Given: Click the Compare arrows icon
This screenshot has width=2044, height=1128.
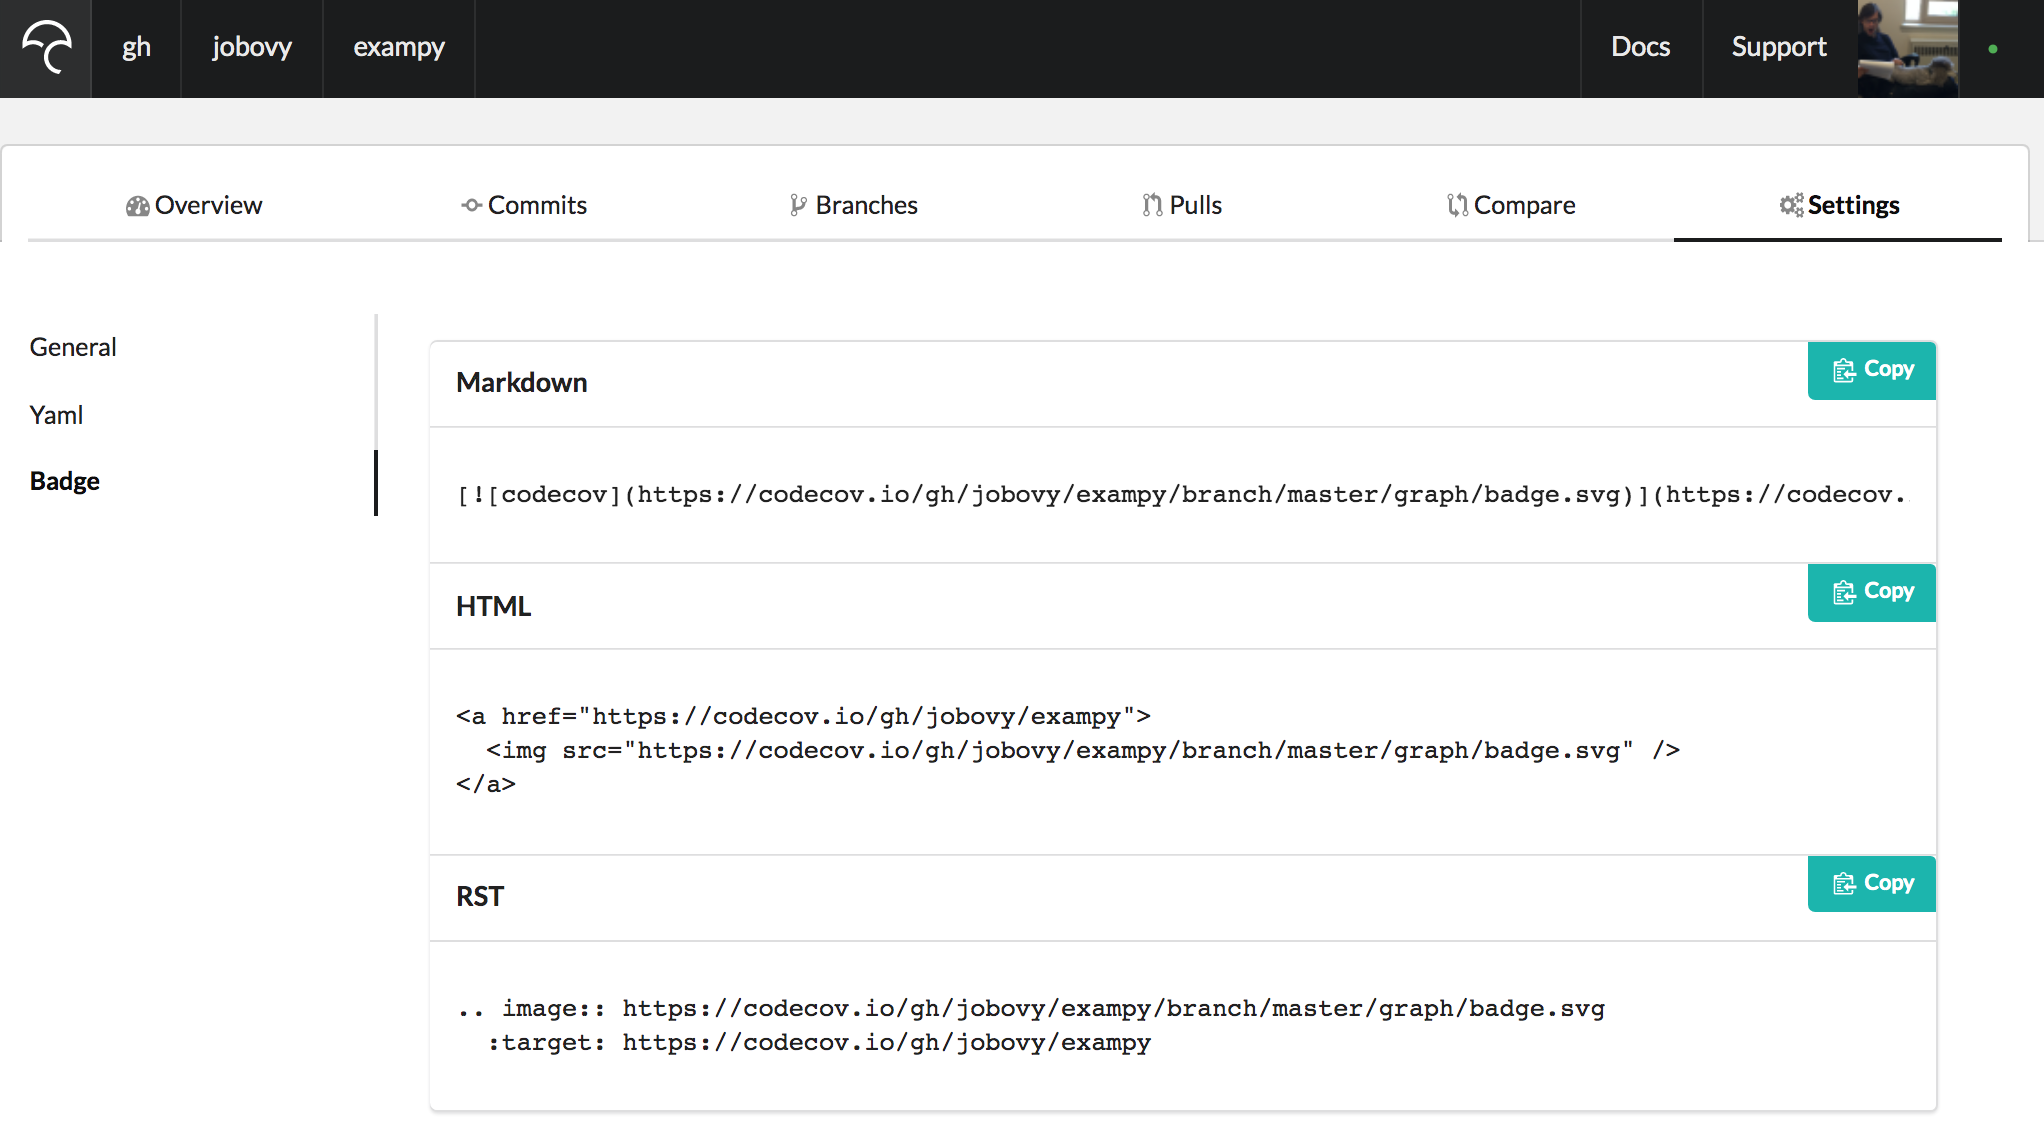Looking at the screenshot, I should pyautogui.click(x=1458, y=205).
